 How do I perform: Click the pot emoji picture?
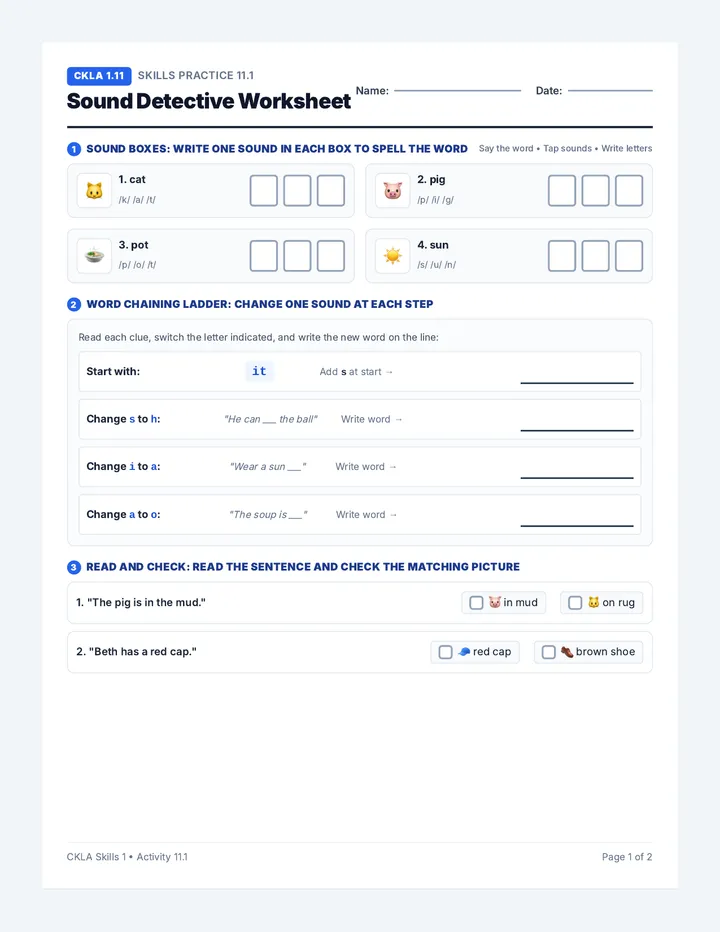tap(95, 256)
